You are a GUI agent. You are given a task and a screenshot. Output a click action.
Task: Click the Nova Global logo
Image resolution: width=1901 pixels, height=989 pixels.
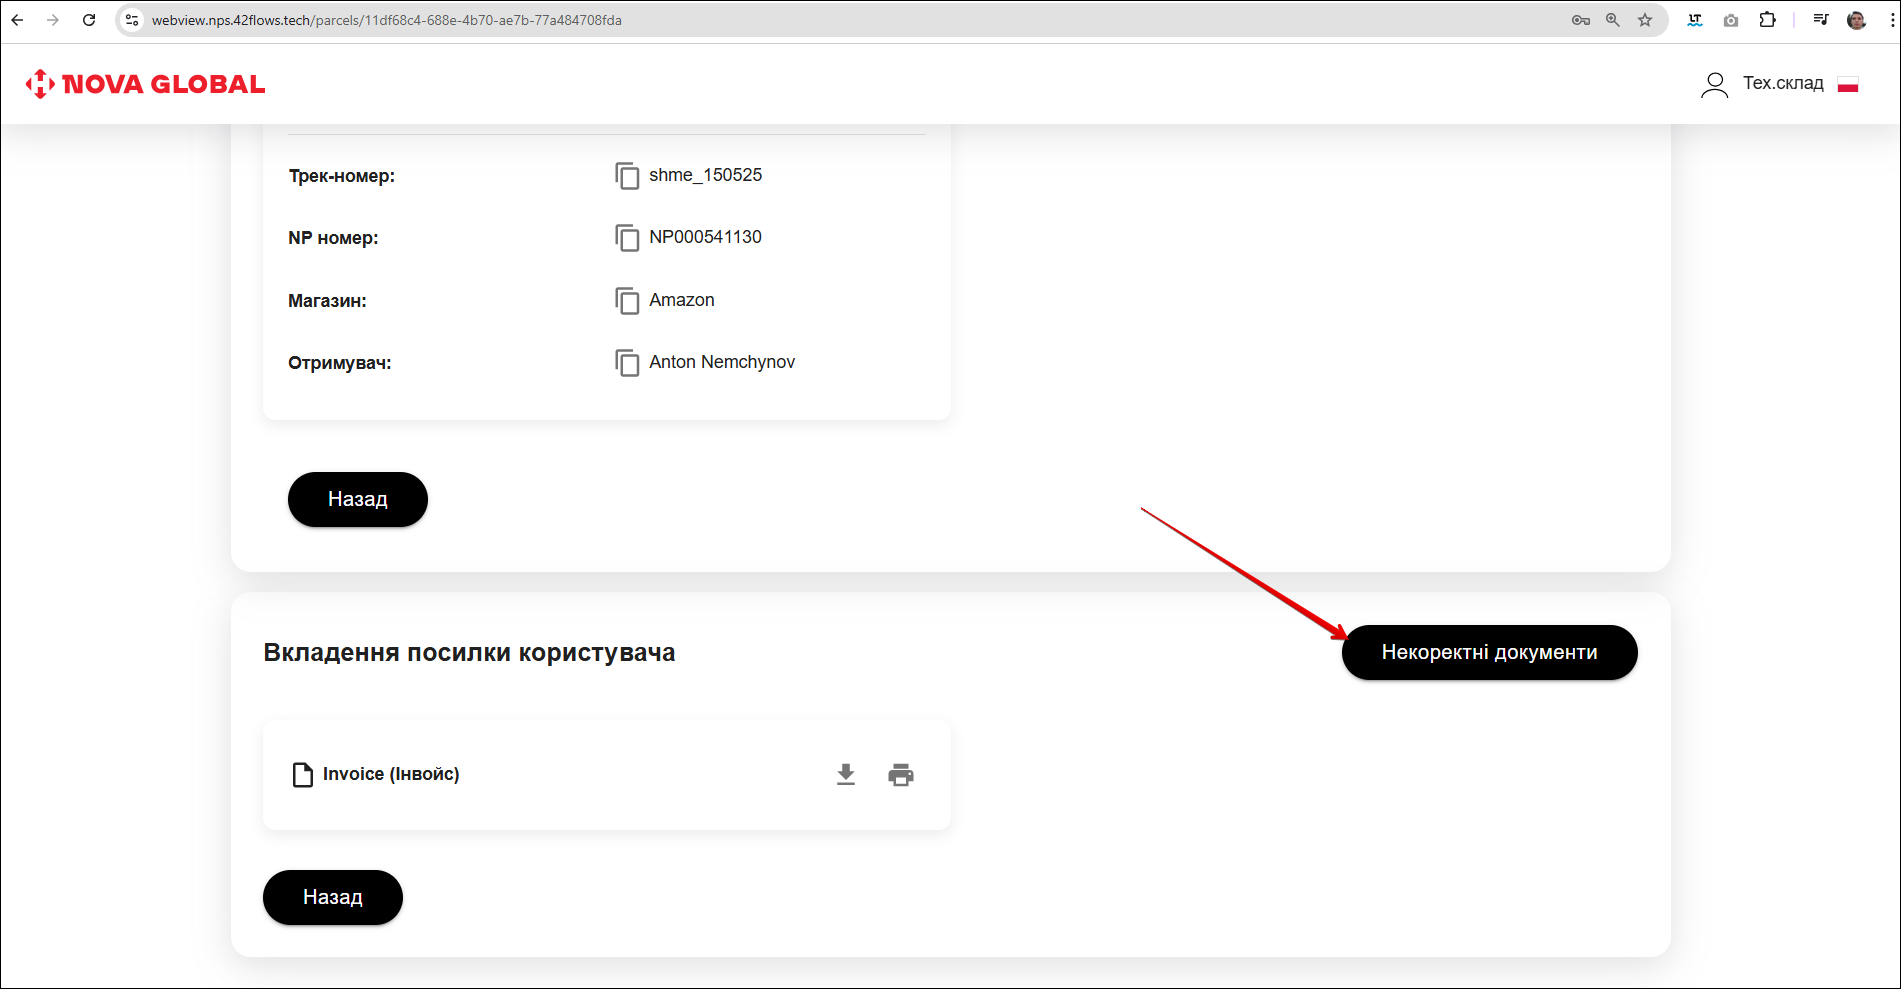tap(146, 84)
